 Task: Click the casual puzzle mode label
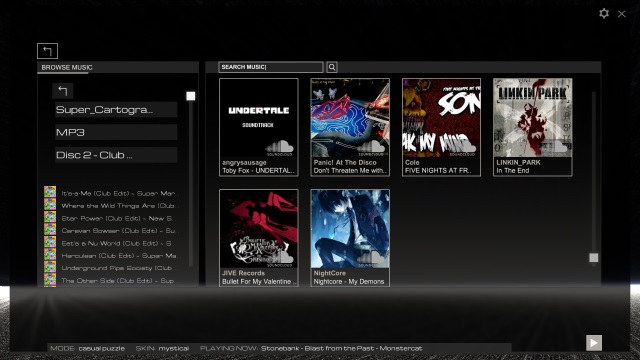tap(102, 349)
